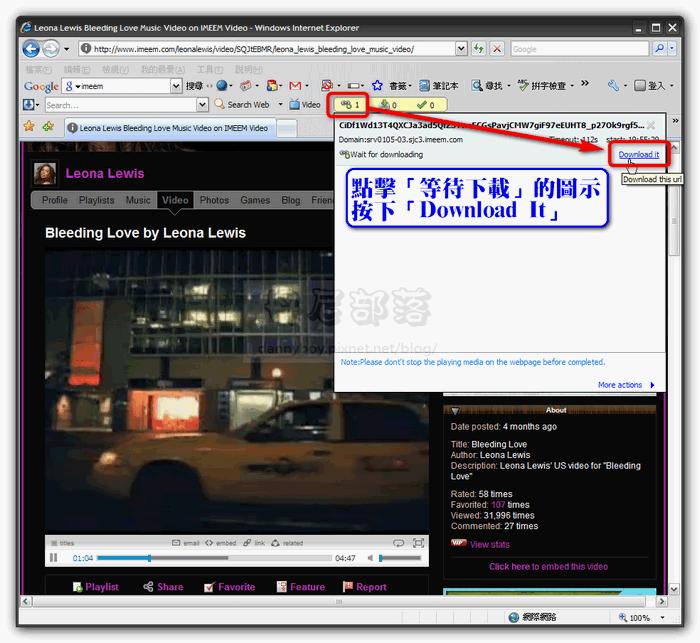Open the Search Web dropdown arrow

280,104
